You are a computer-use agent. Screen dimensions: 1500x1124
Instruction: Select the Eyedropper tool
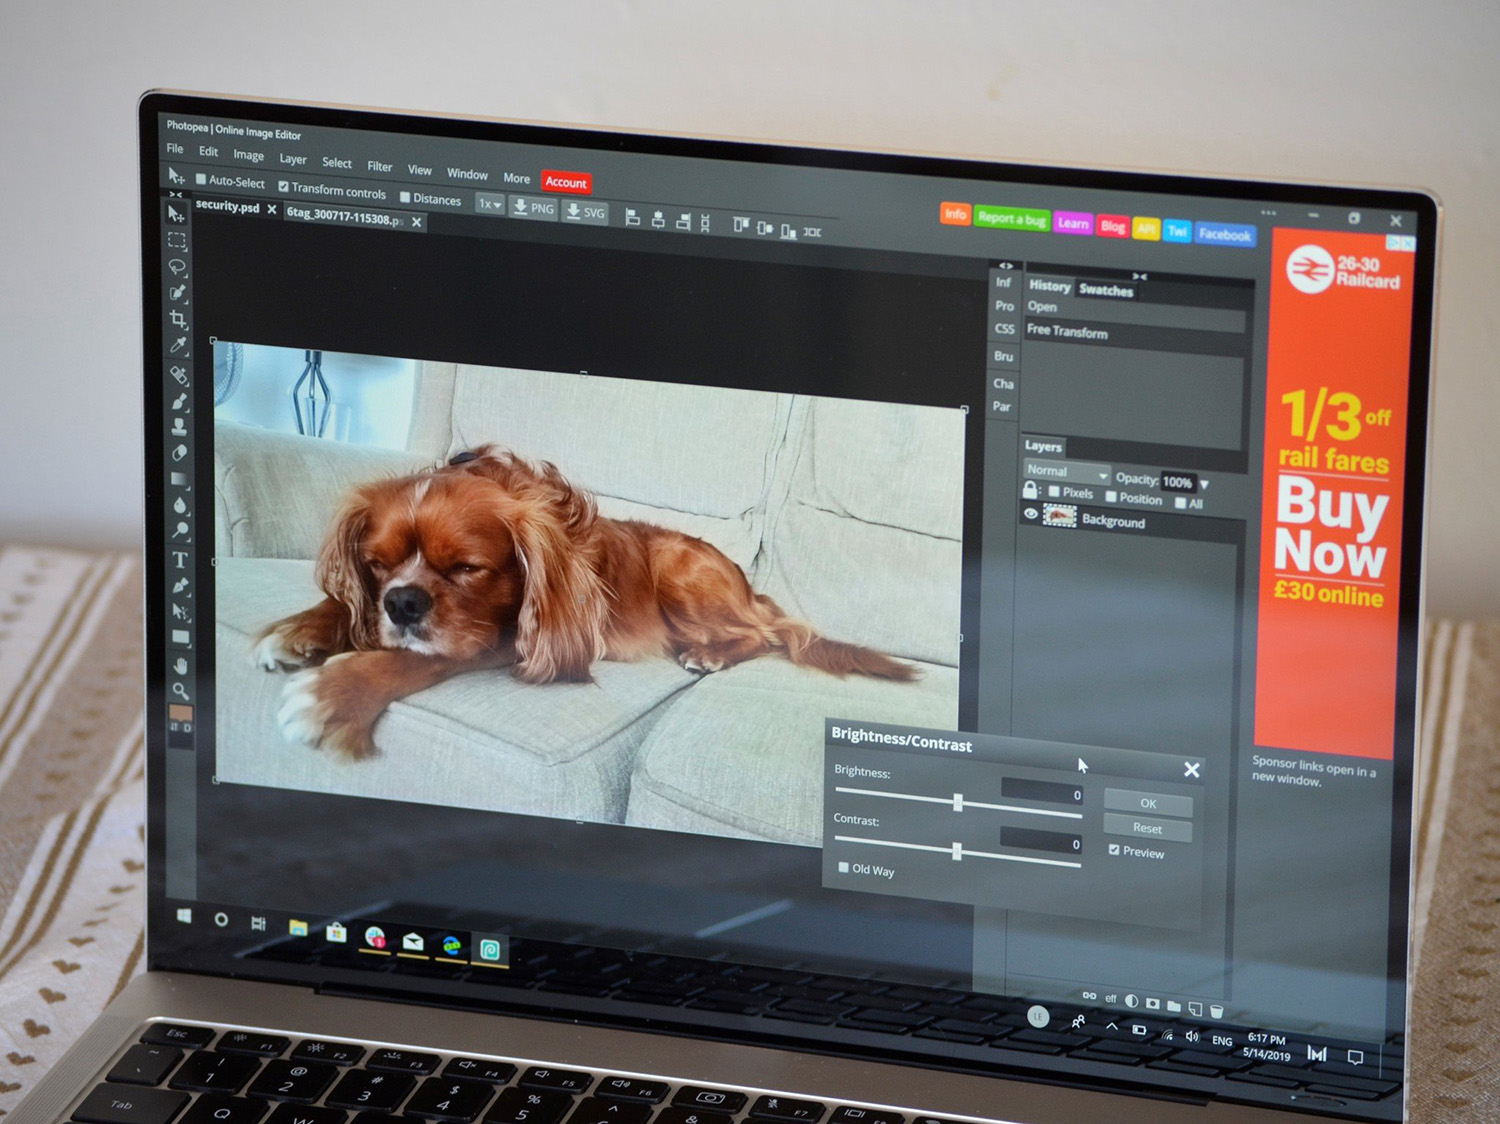tap(179, 346)
